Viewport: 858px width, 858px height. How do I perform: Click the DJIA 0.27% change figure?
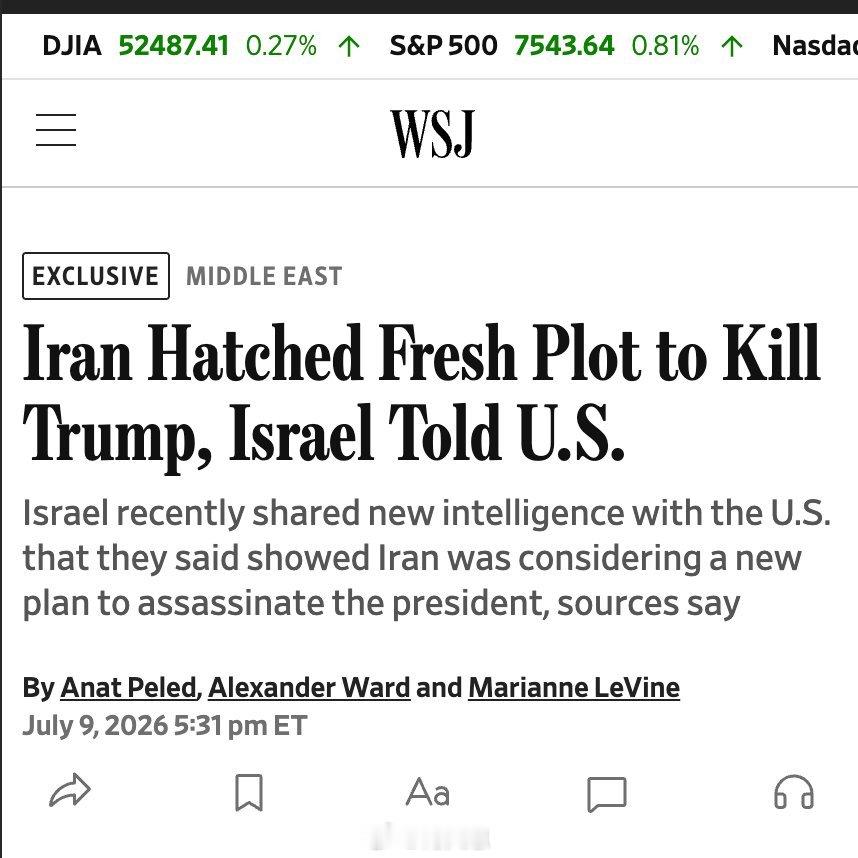point(281,45)
